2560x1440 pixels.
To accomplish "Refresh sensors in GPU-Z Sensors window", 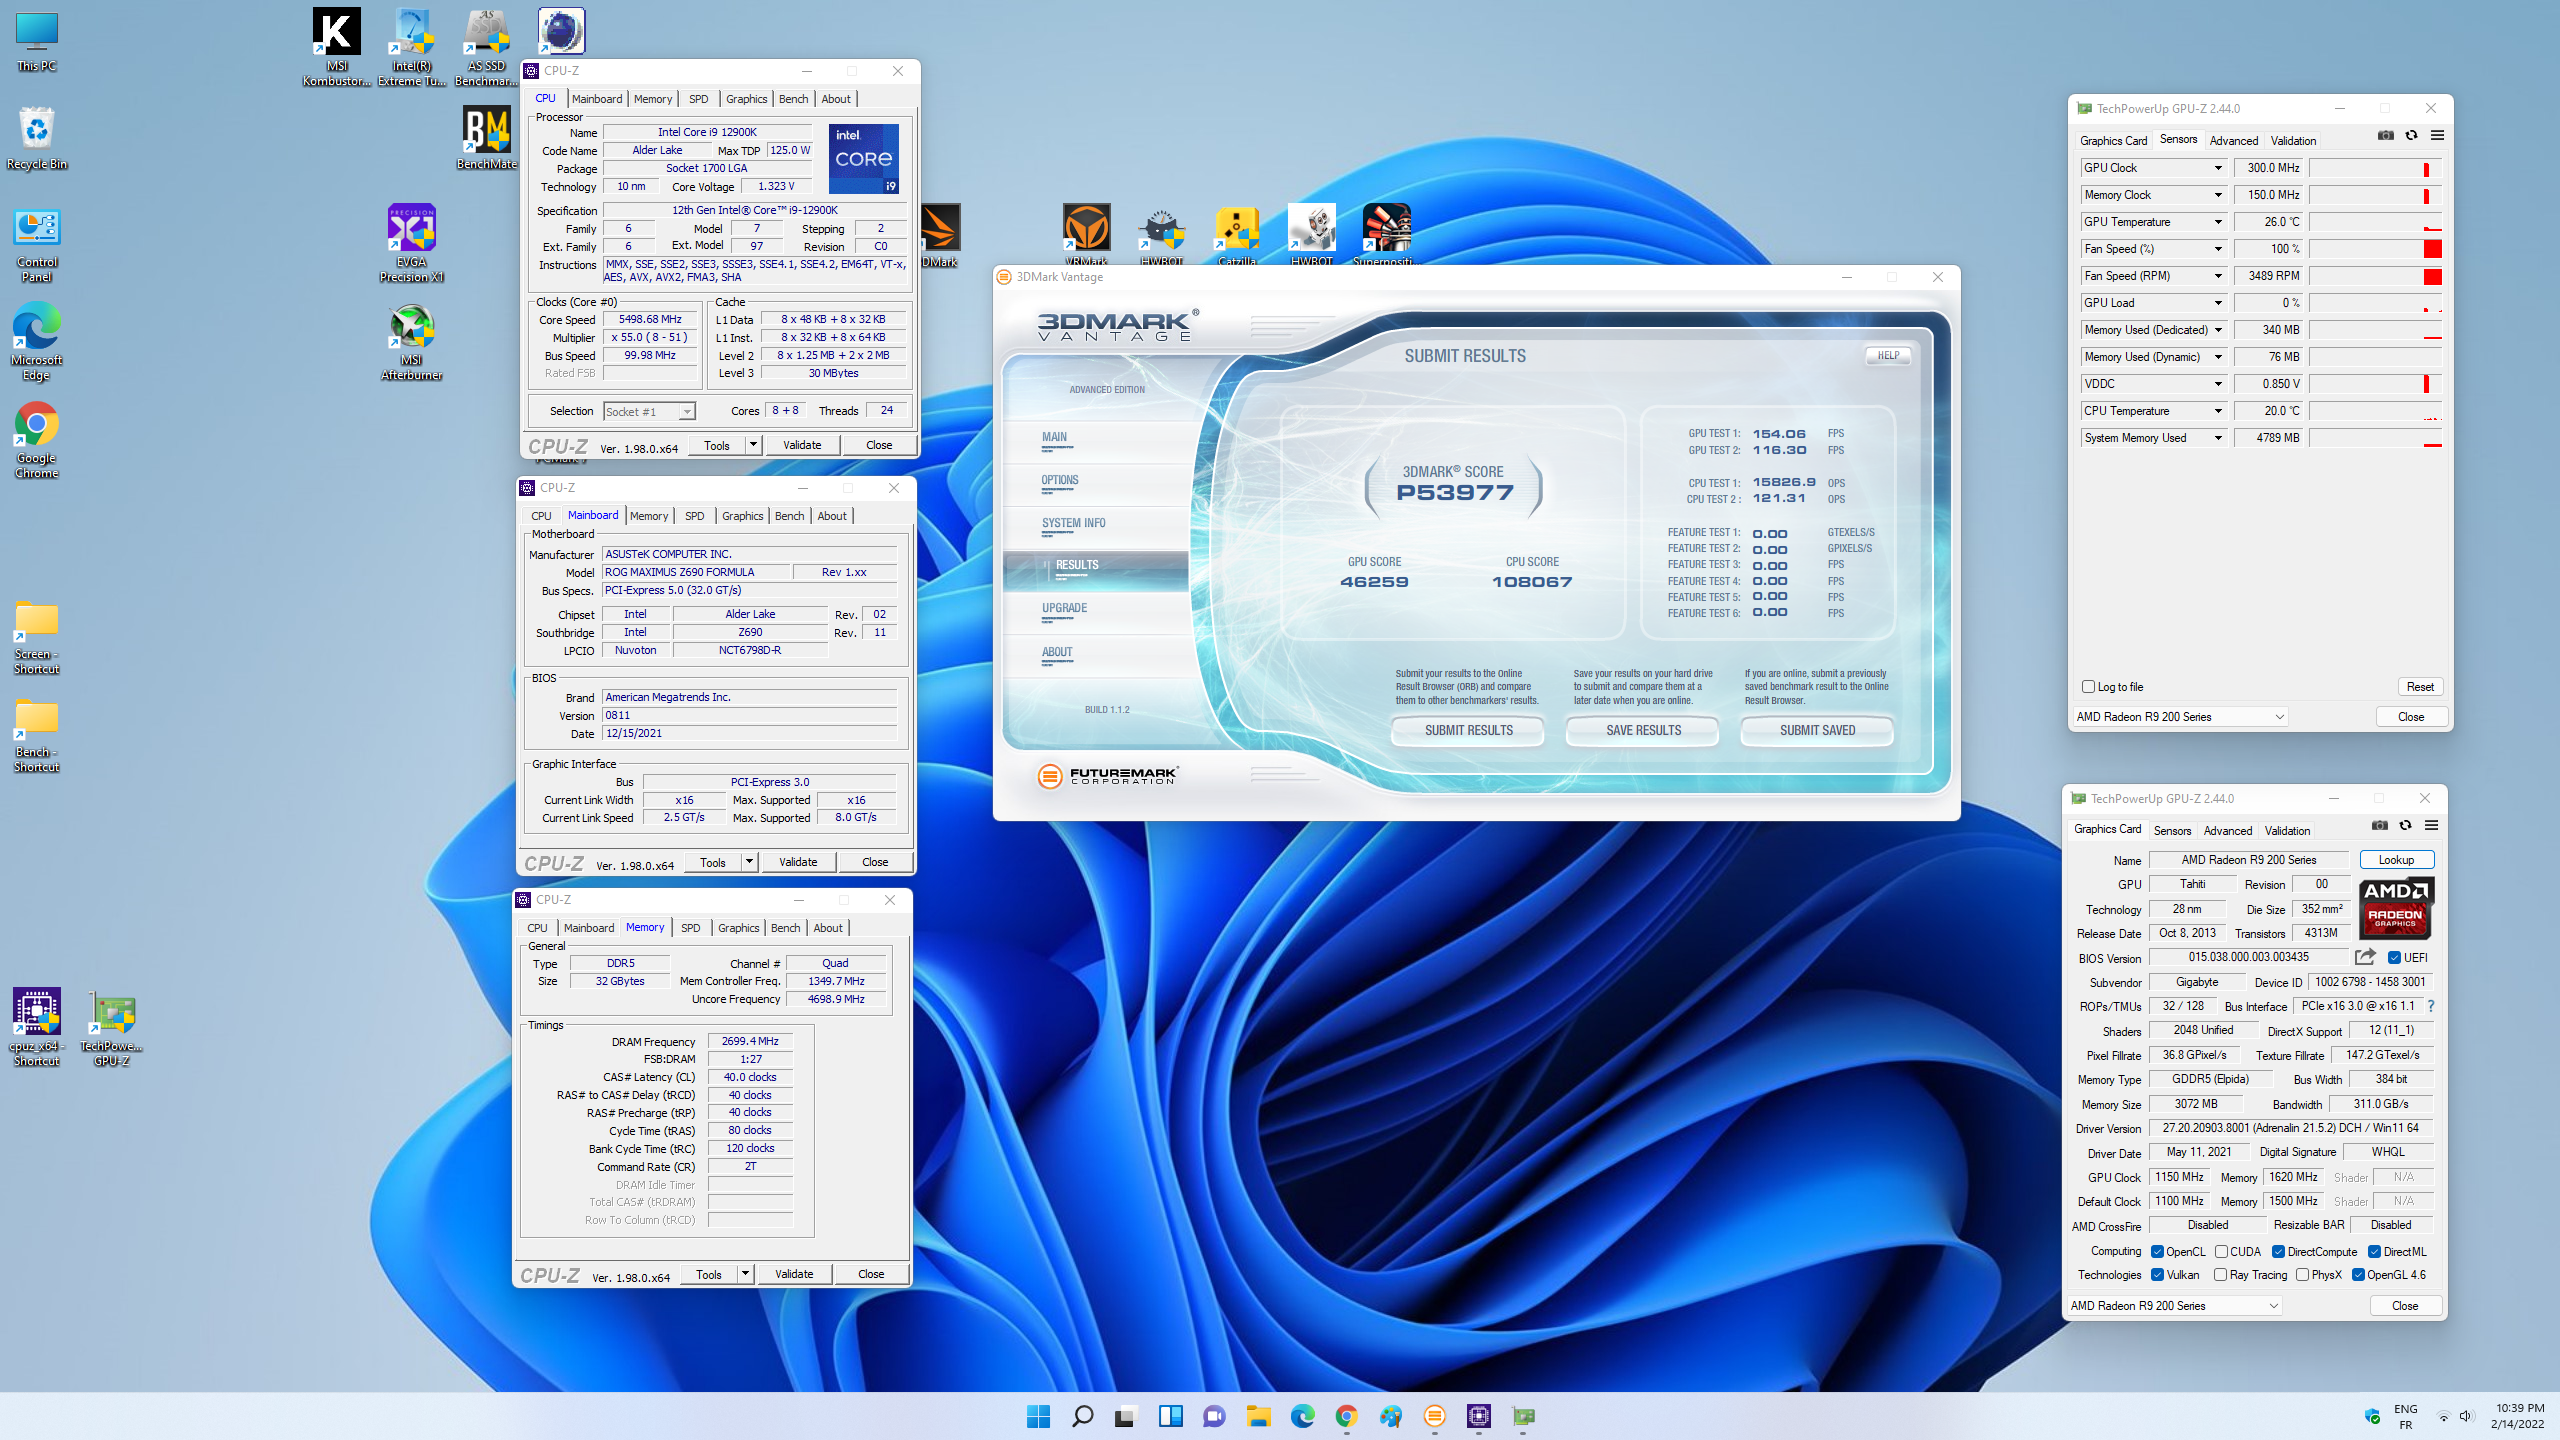I will coord(2411,136).
